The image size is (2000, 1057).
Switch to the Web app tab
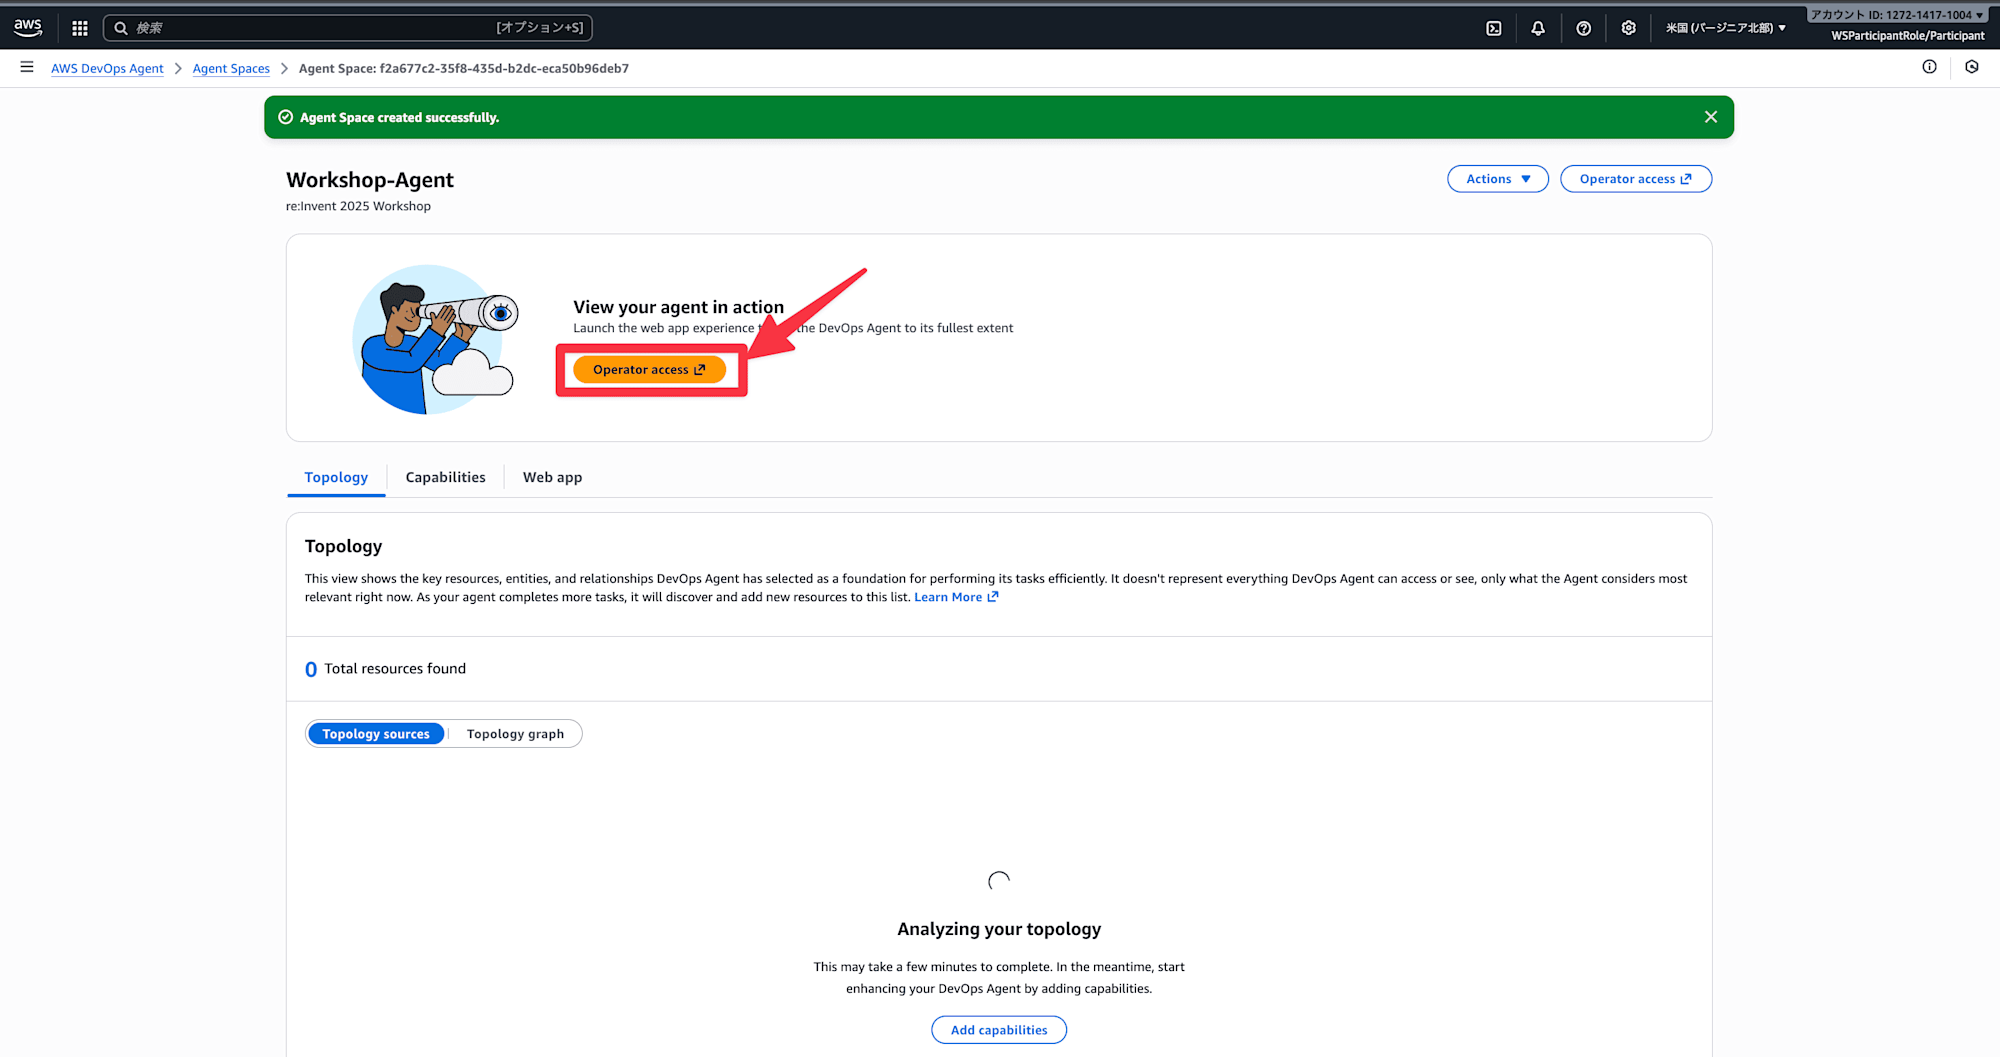pyautogui.click(x=553, y=477)
